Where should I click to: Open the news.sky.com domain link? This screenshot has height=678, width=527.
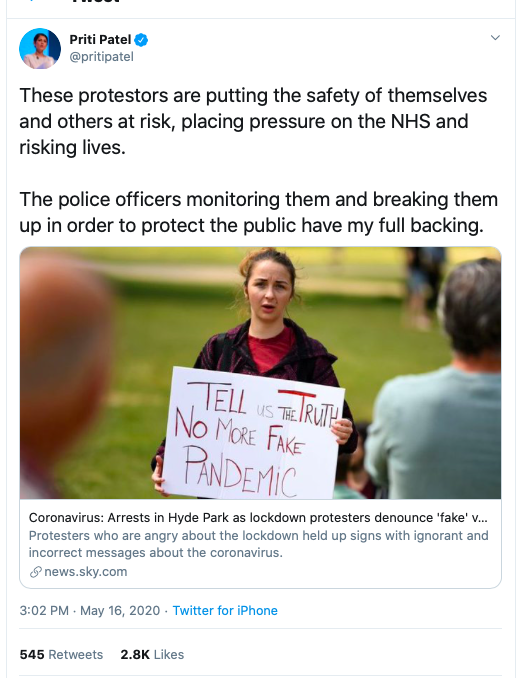(x=86, y=572)
